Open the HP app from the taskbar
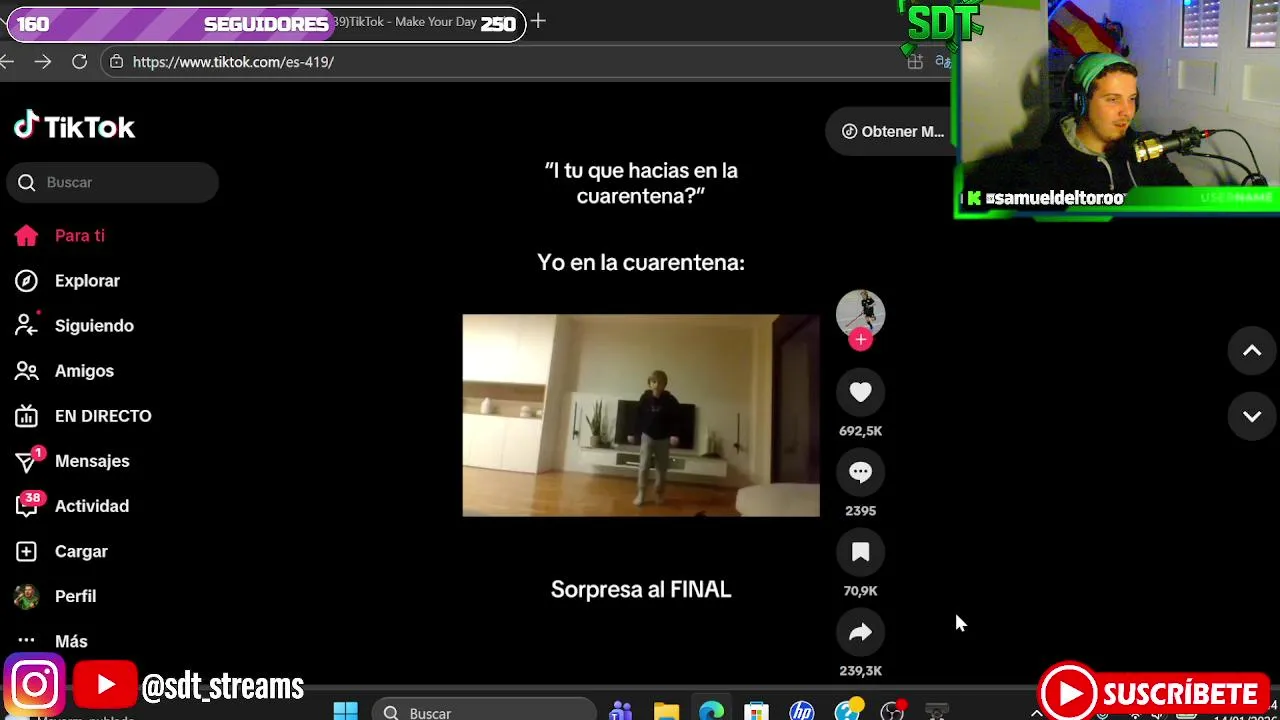Screen dimensions: 1280x720 pos(801,711)
